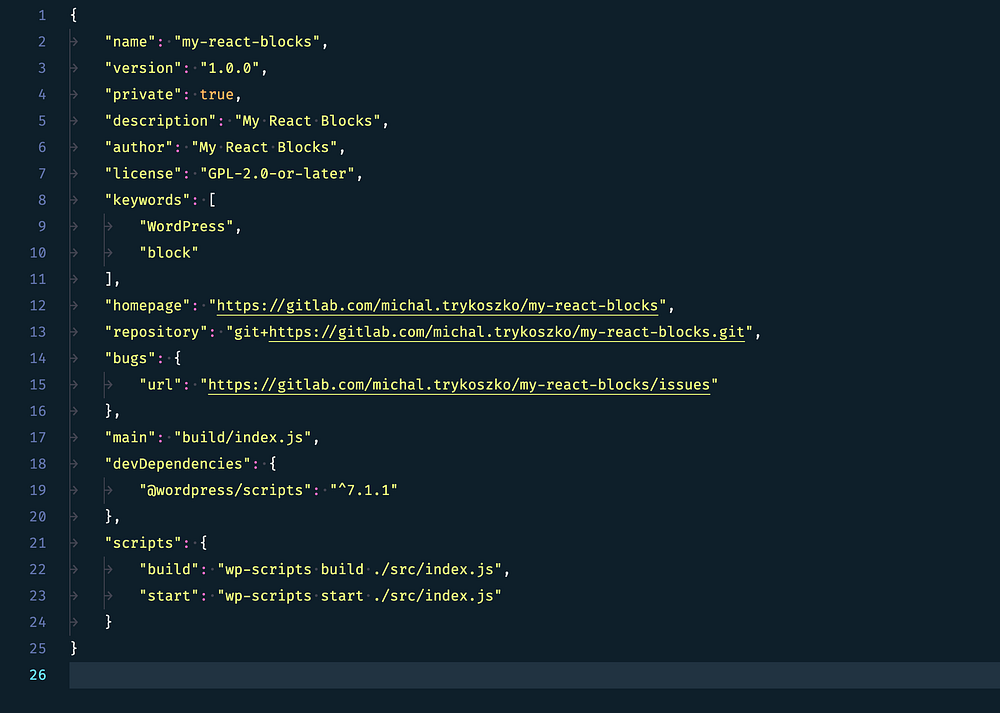Click the "name" key on line 2
This screenshot has width=1000, height=713.
point(130,41)
